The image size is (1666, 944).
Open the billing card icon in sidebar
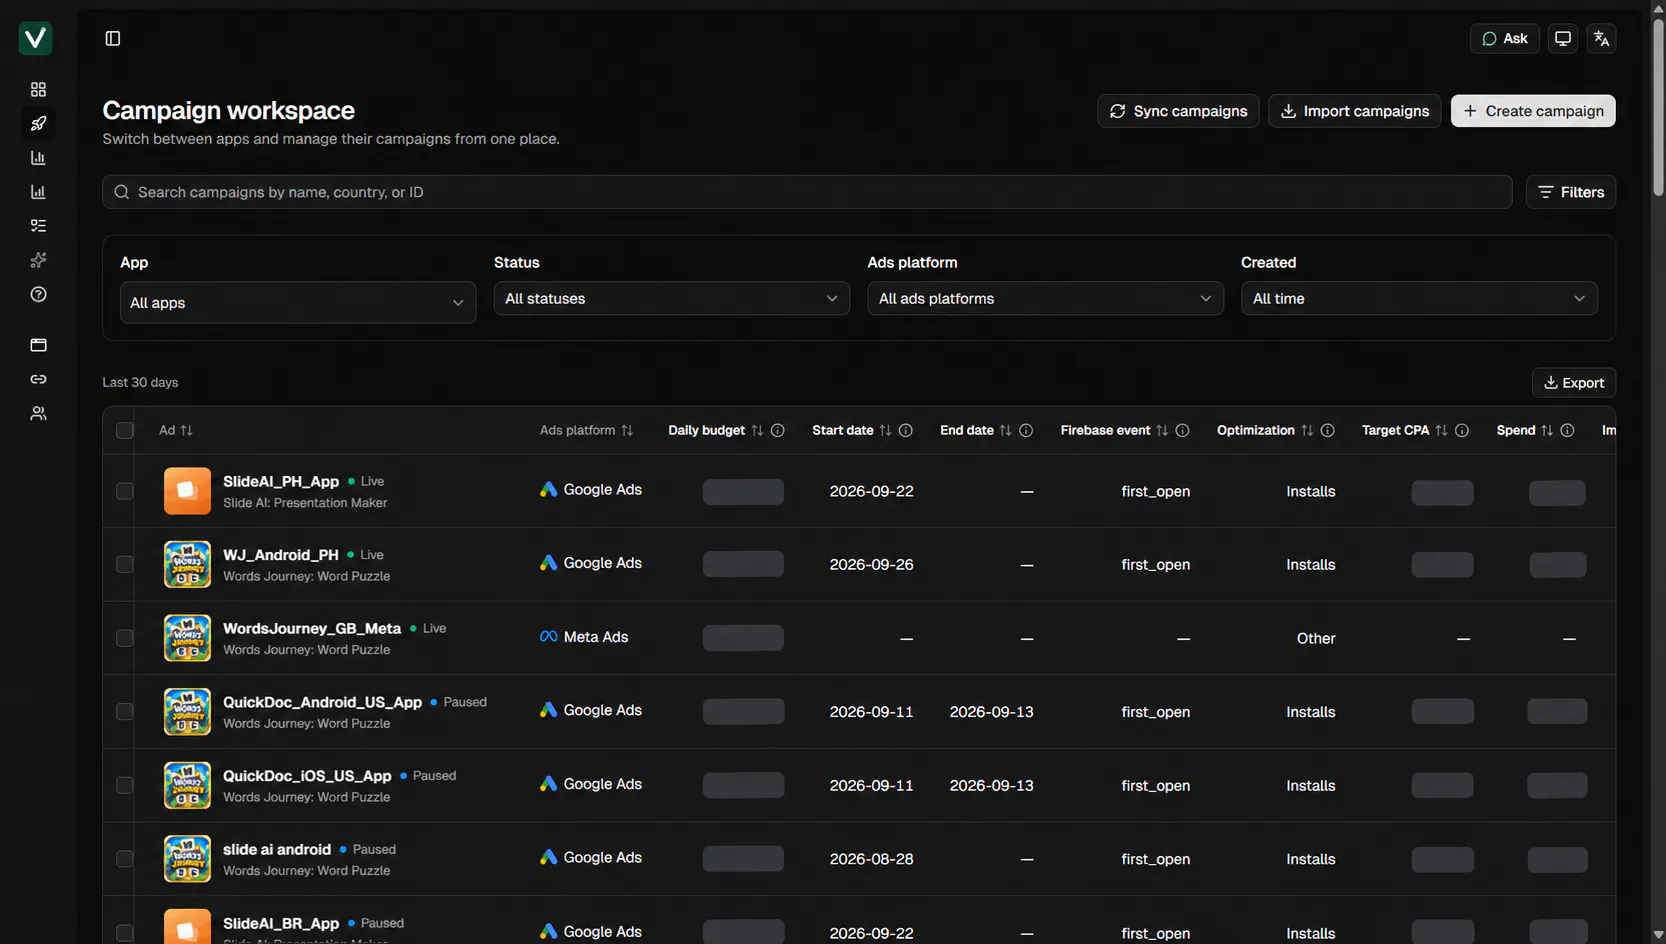coord(38,345)
